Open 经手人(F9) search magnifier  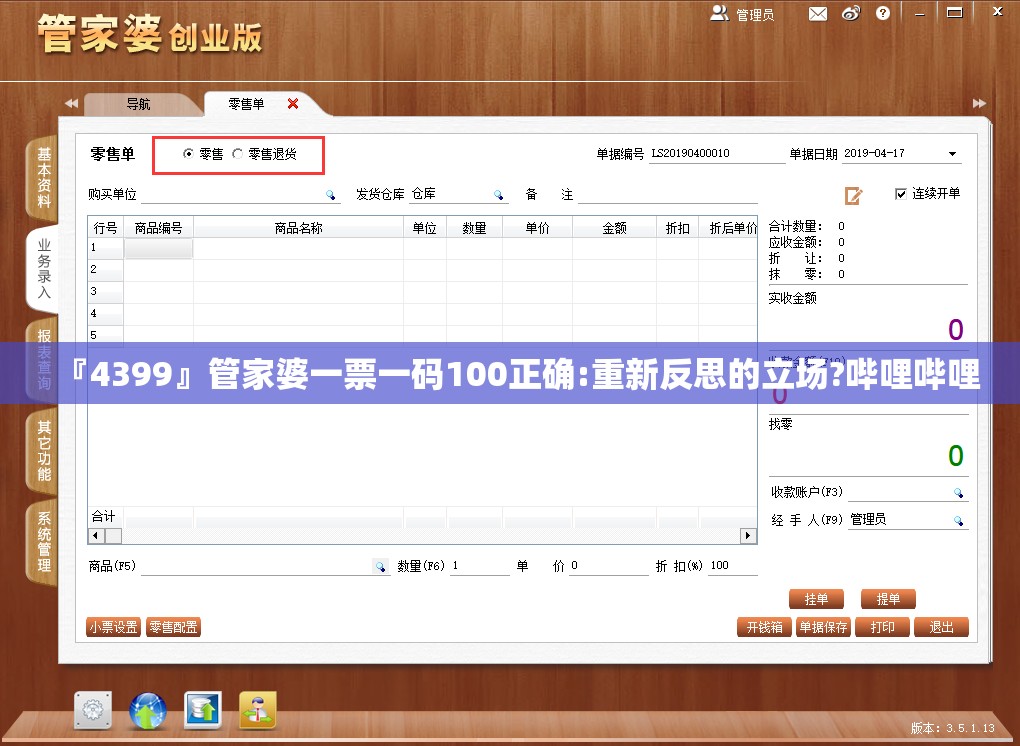click(x=958, y=520)
